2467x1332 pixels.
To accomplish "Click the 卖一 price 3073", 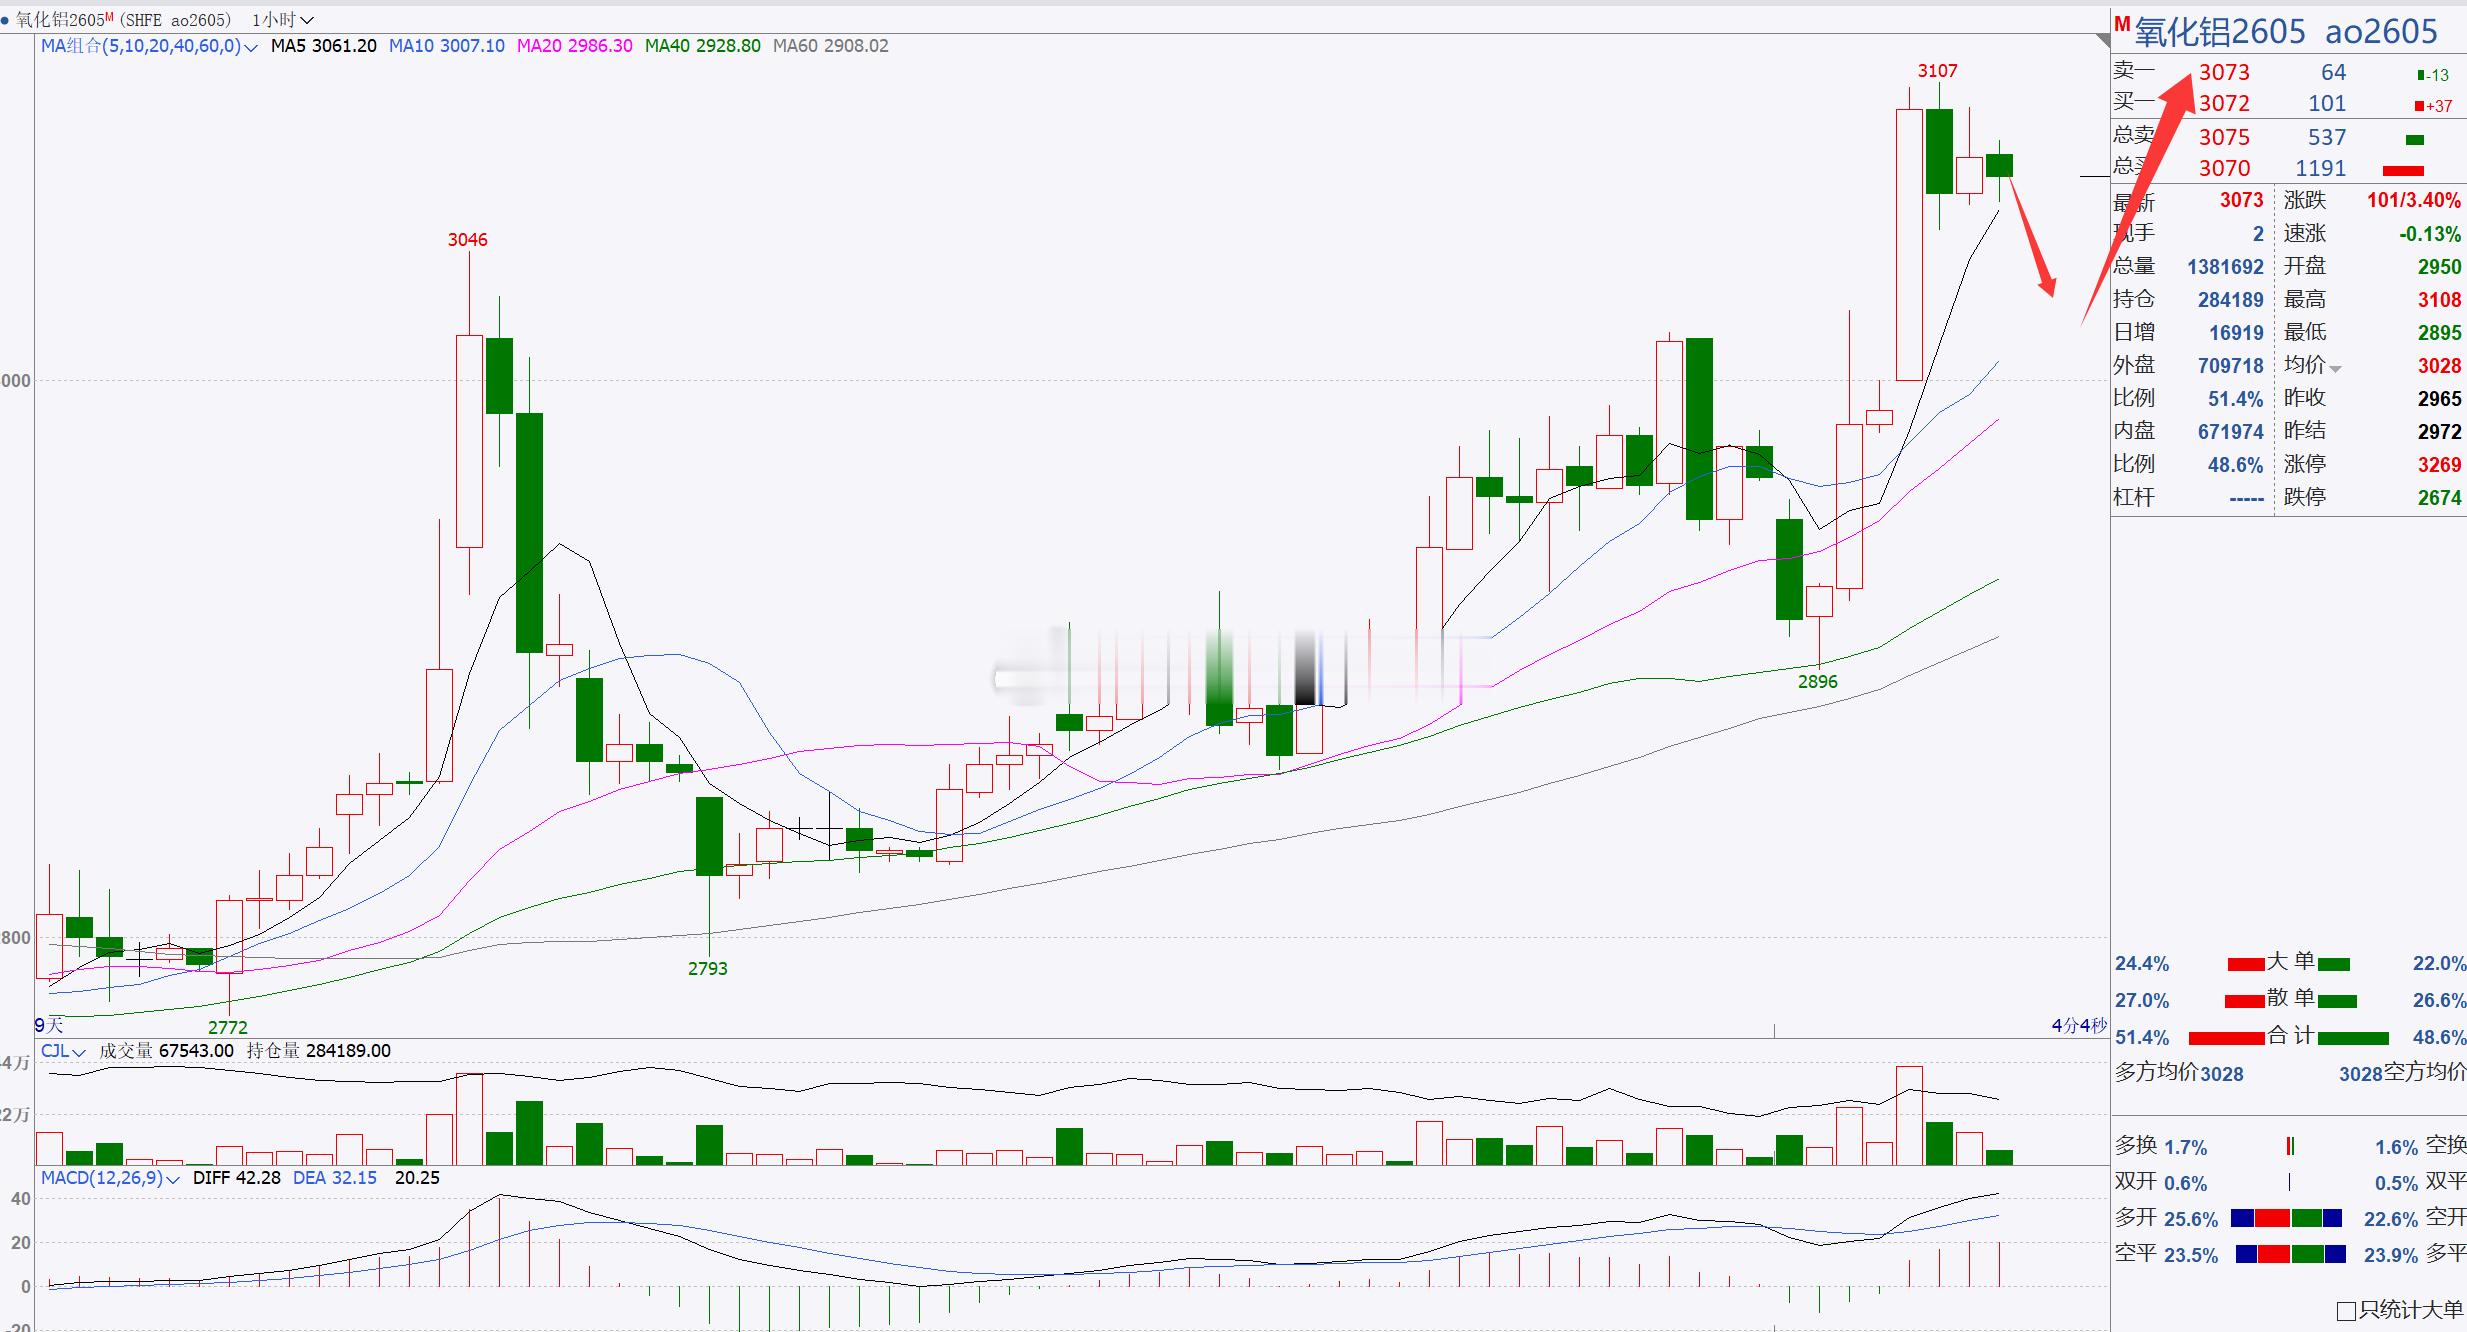I will tap(2224, 72).
